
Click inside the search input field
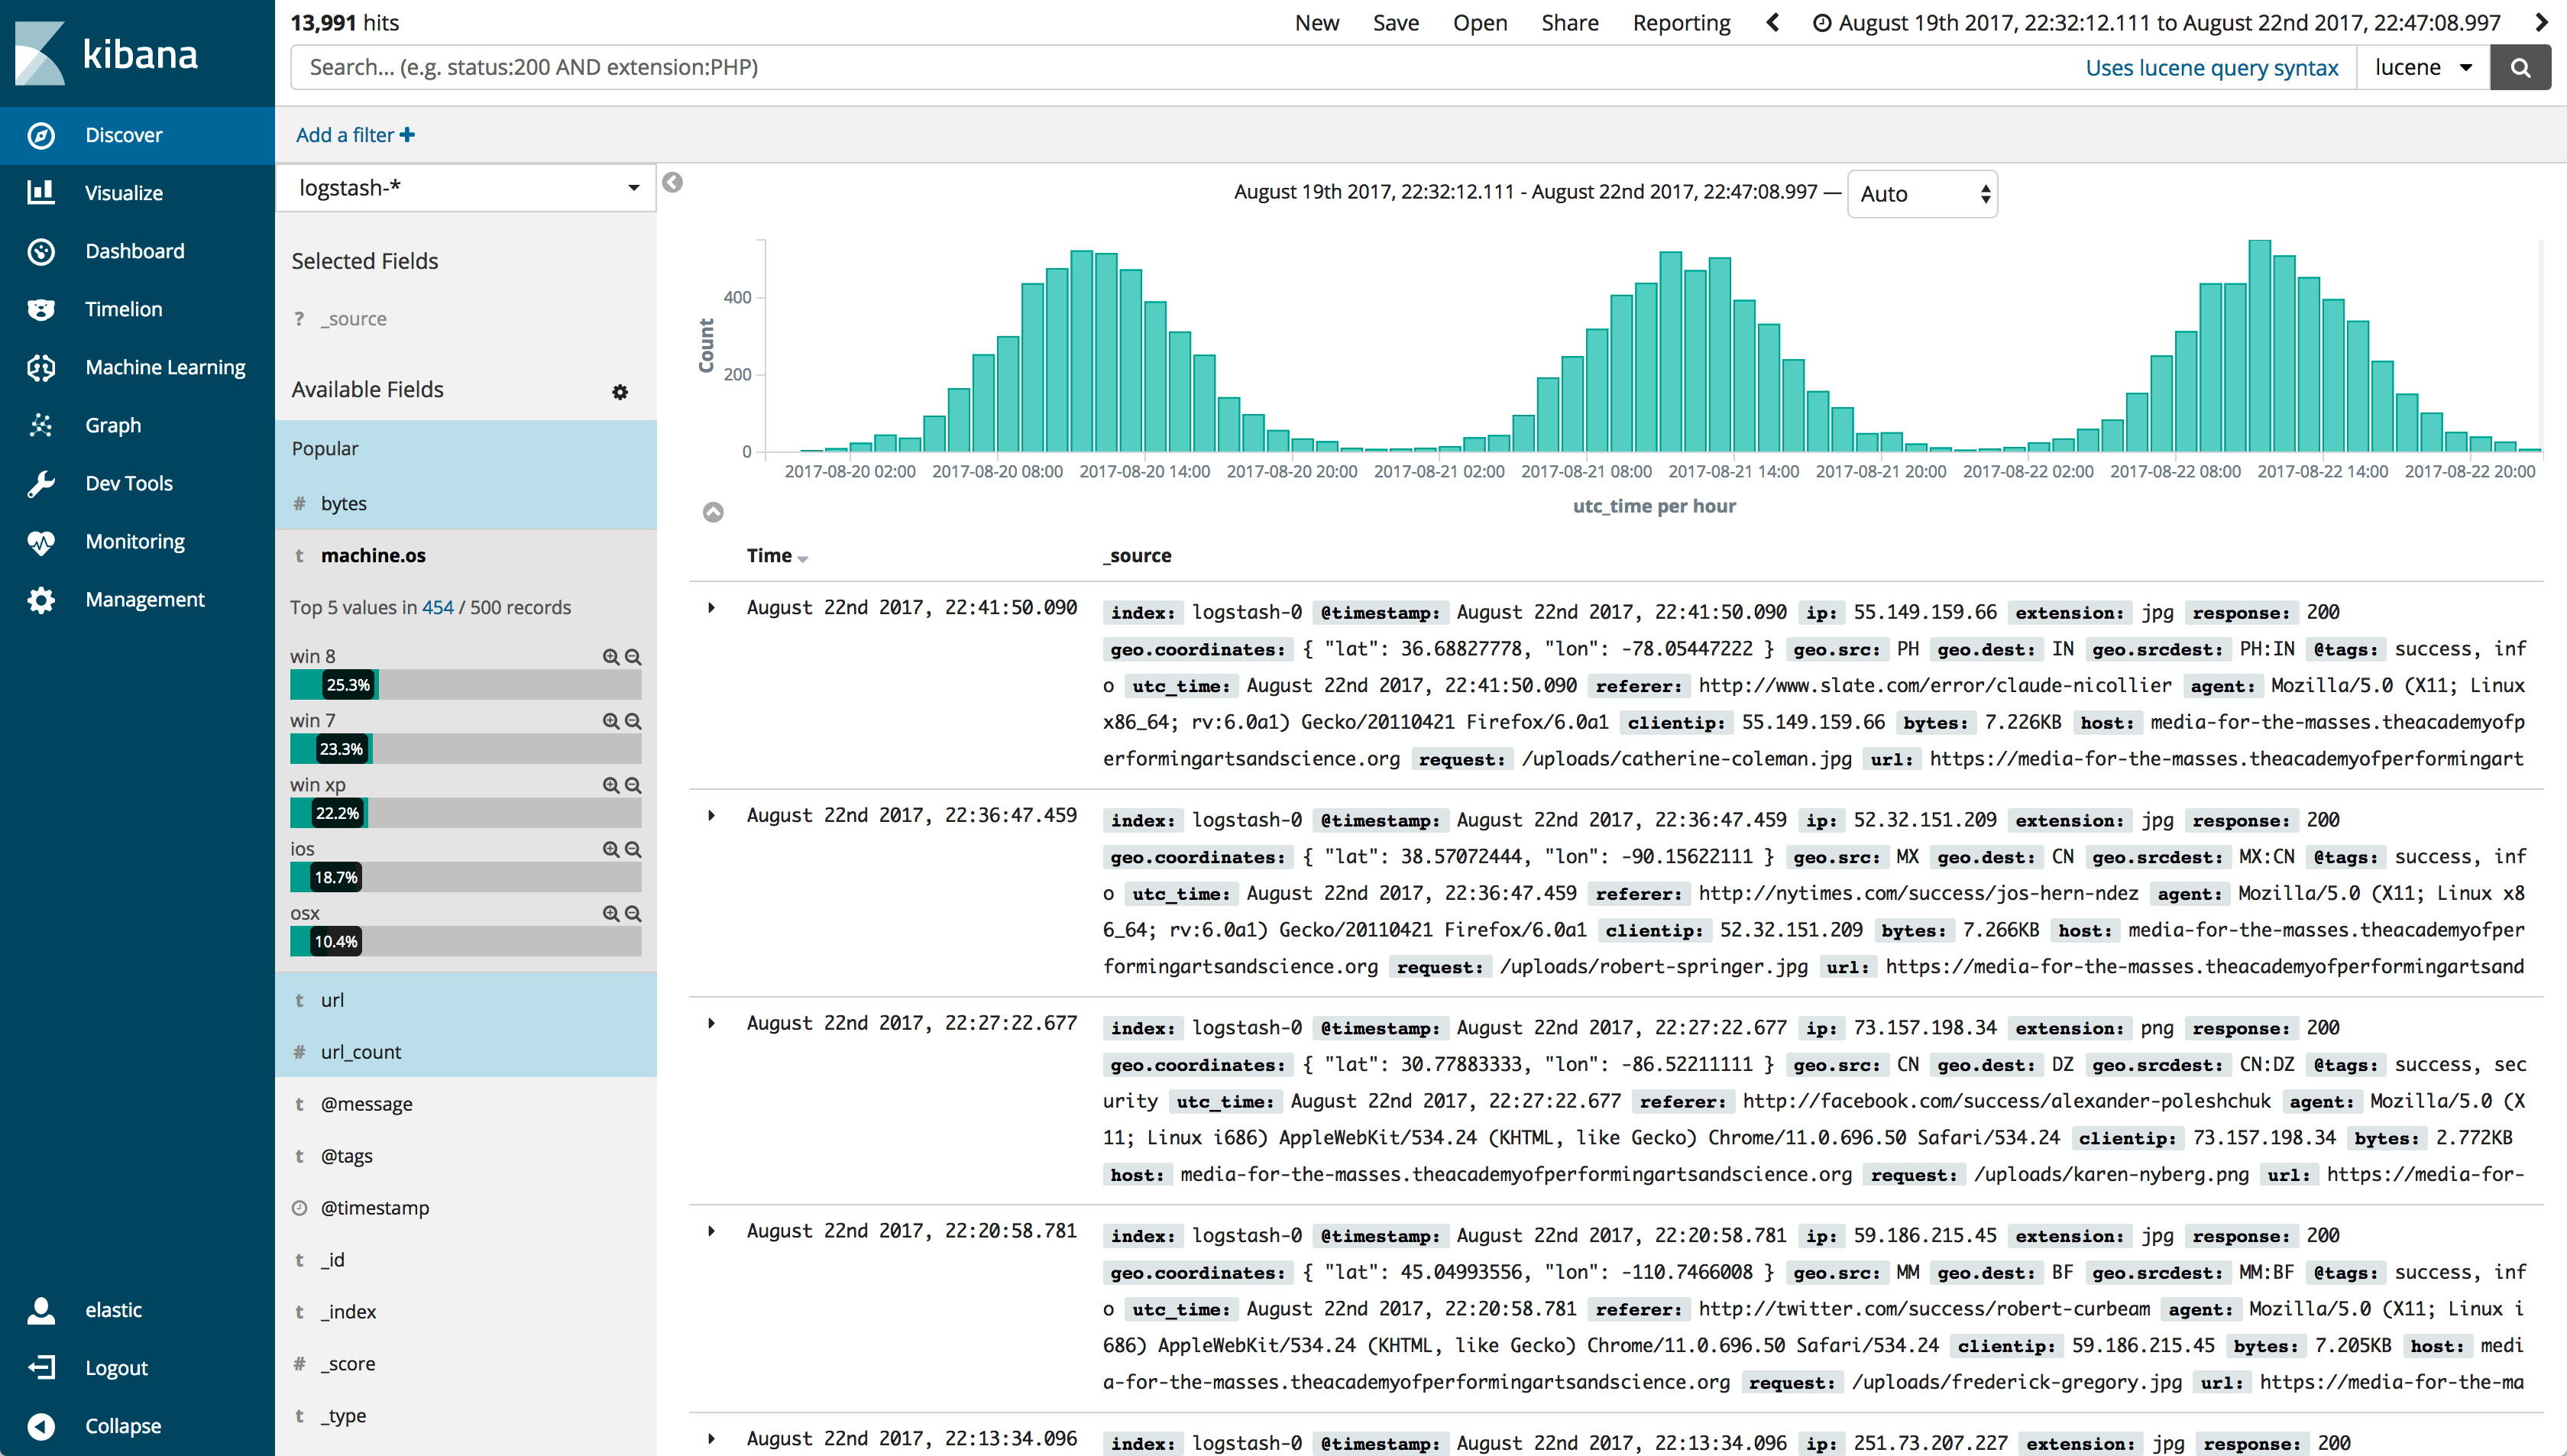click(x=1000, y=67)
